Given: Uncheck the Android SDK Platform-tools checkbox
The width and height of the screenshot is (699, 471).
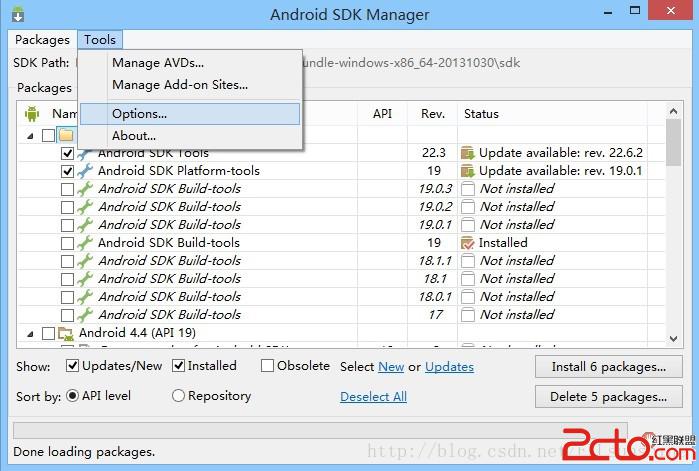Looking at the screenshot, I should coord(67,171).
